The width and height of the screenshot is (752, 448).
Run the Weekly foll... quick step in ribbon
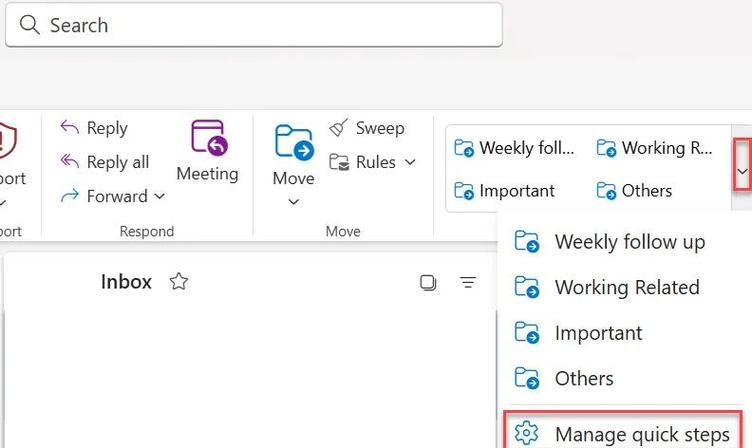(516, 148)
